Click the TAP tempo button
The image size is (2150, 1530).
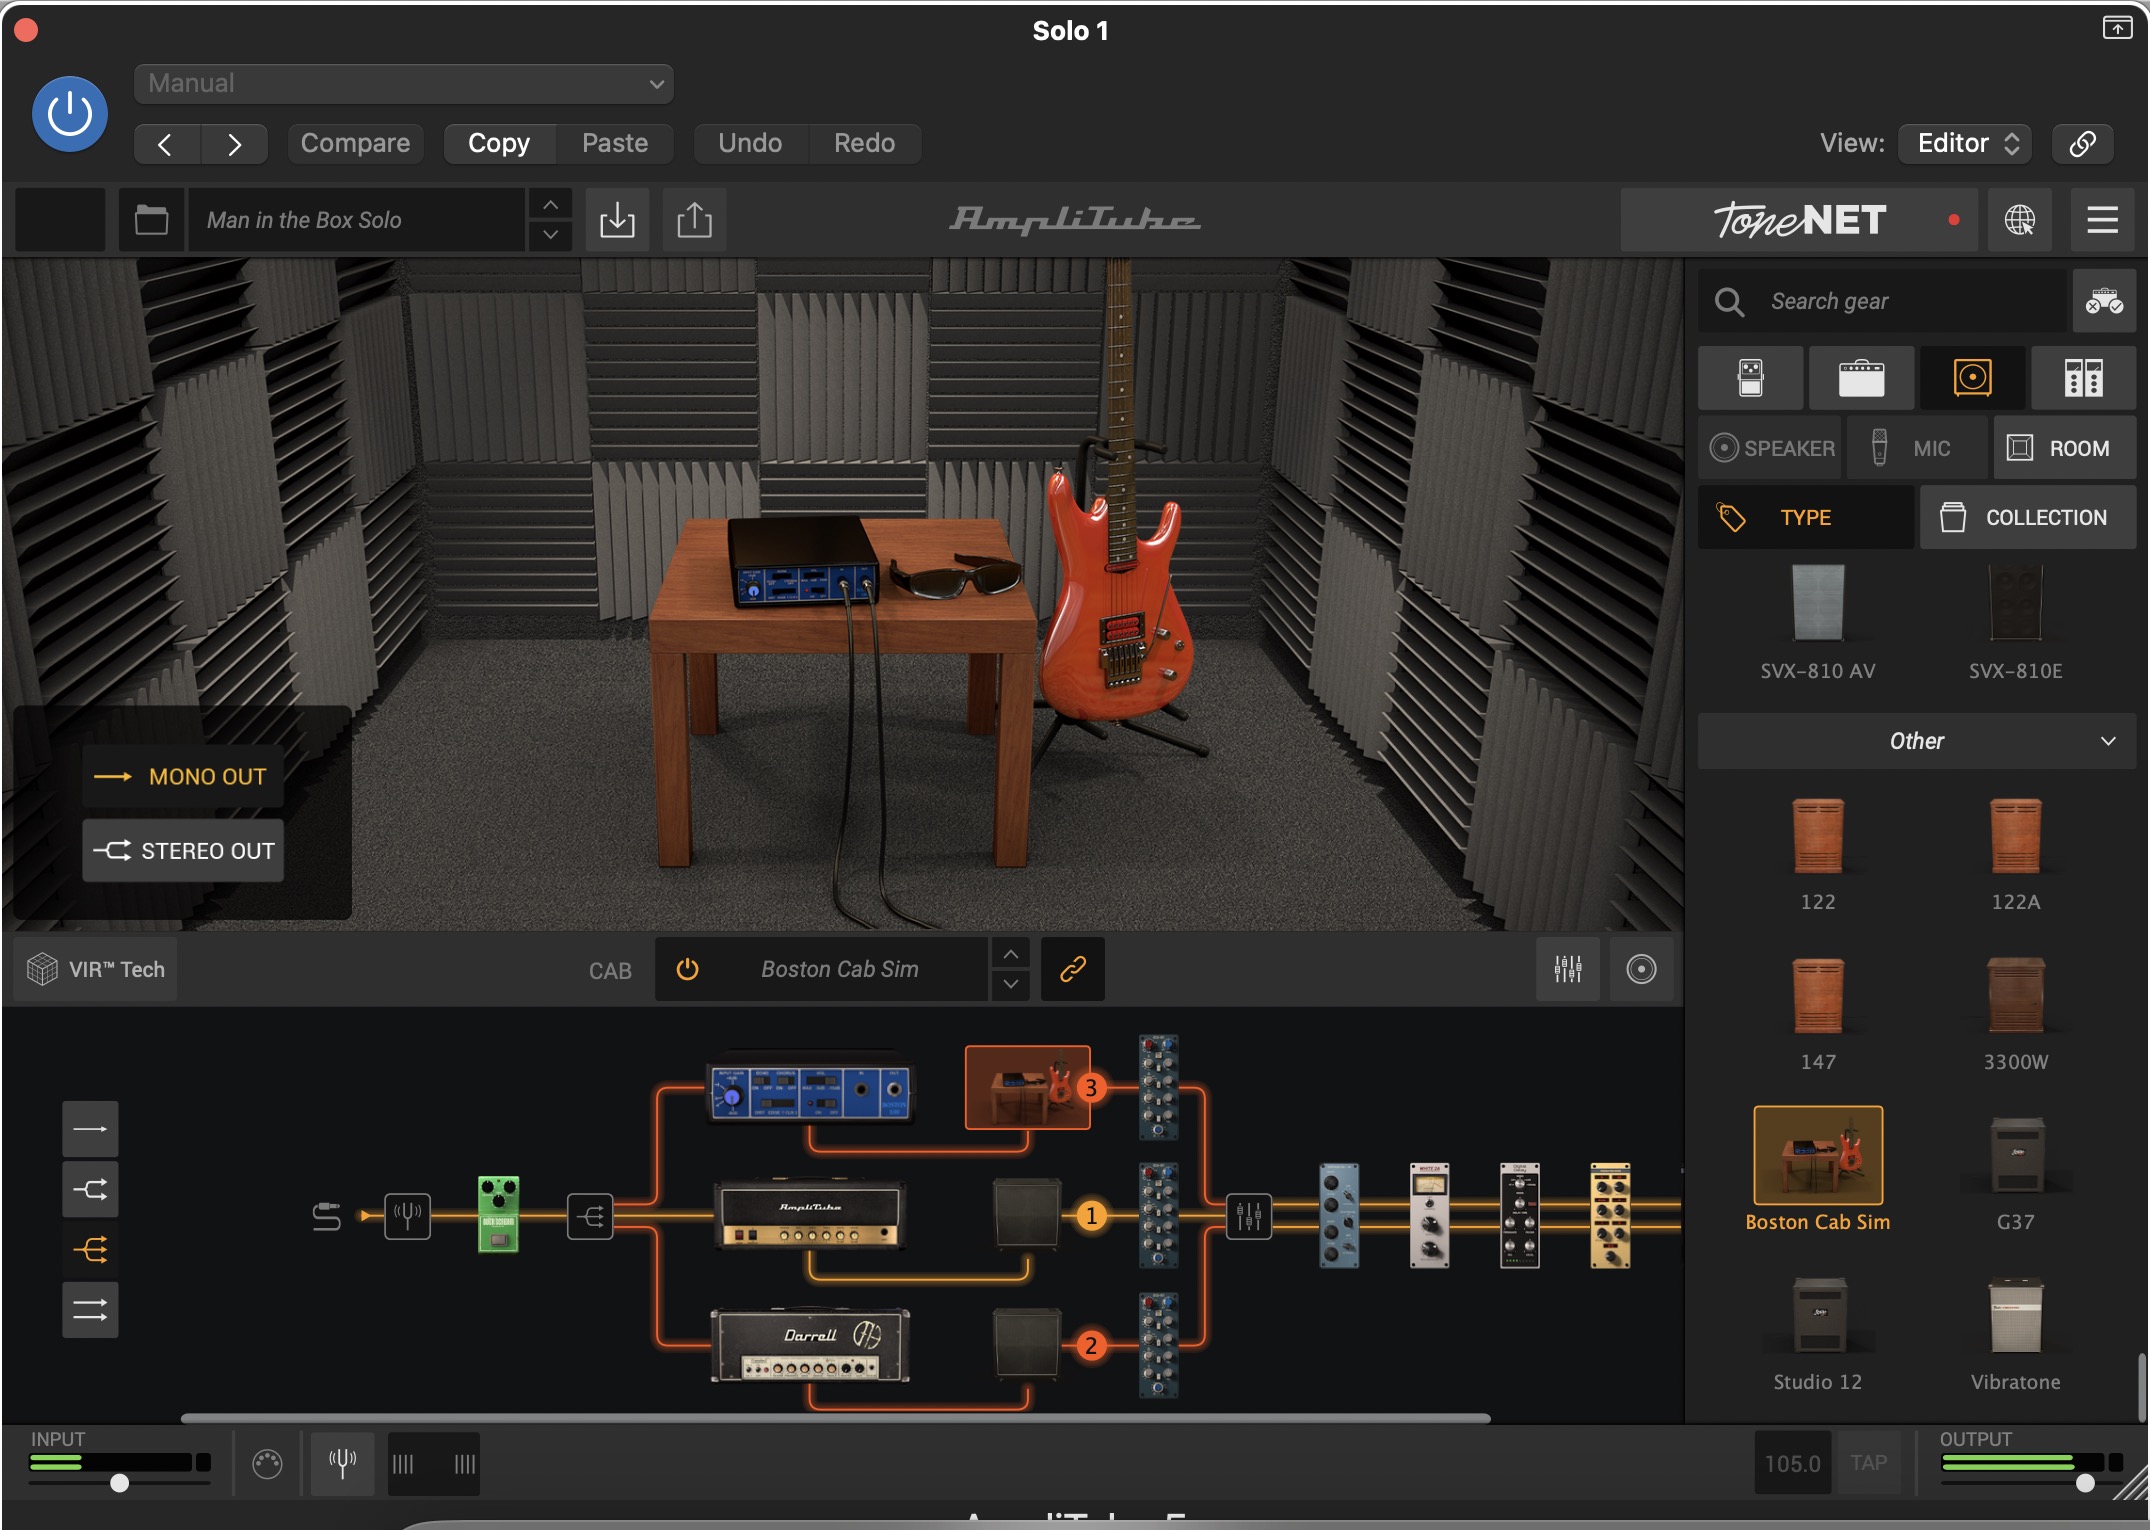[1867, 1463]
